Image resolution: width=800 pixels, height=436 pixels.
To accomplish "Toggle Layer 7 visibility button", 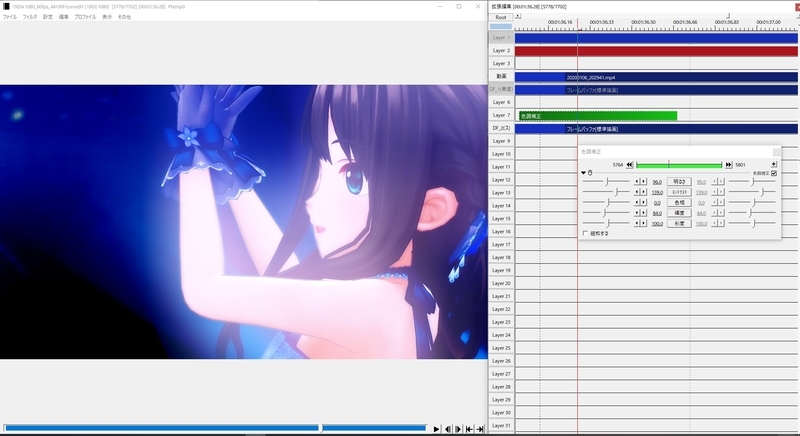I will click(x=501, y=115).
